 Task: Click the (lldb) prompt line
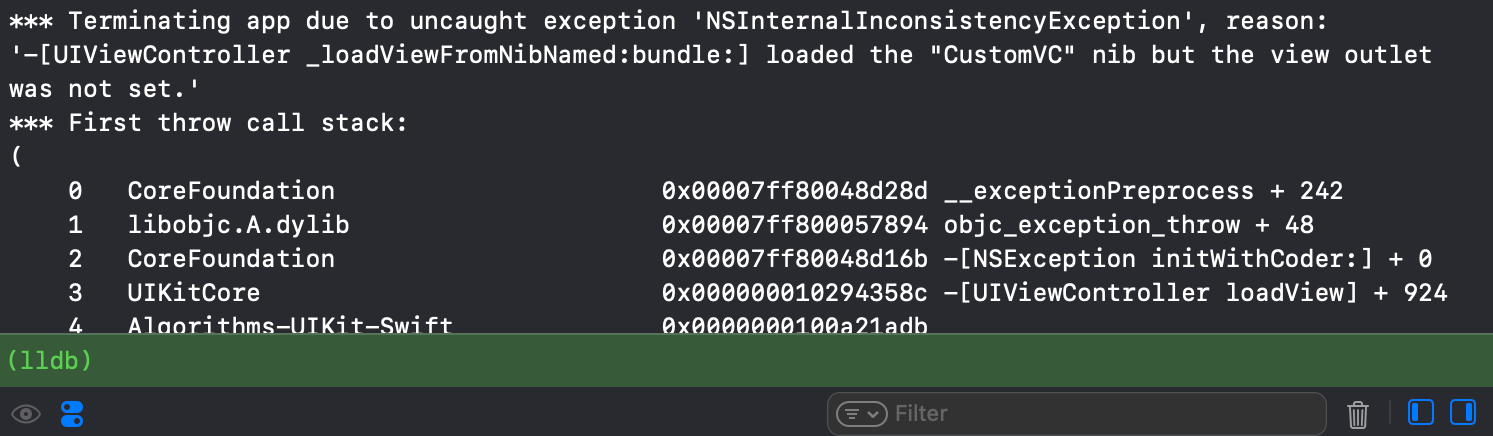746,360
